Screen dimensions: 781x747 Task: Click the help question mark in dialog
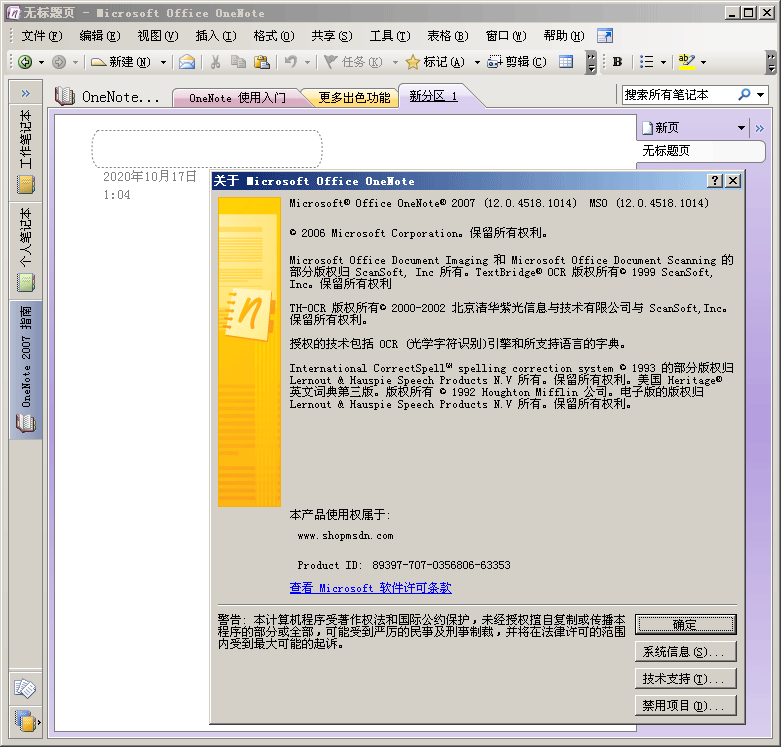coord(715,181)
